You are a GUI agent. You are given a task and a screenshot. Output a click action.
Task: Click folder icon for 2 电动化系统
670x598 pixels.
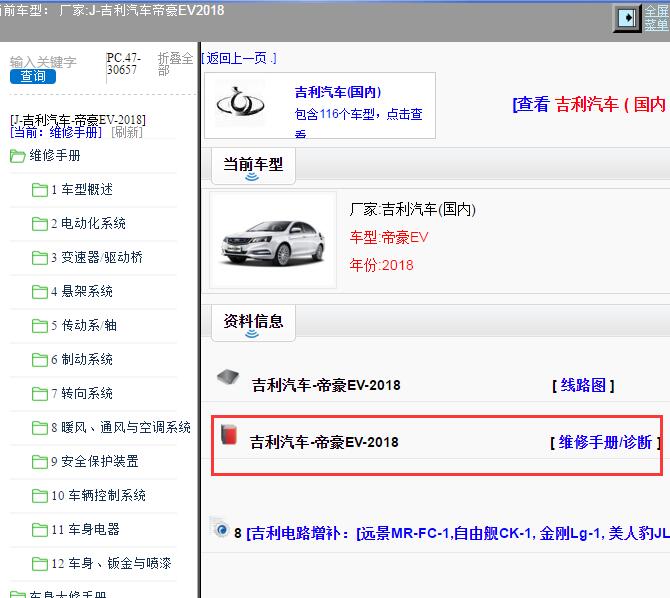[40, 224]
